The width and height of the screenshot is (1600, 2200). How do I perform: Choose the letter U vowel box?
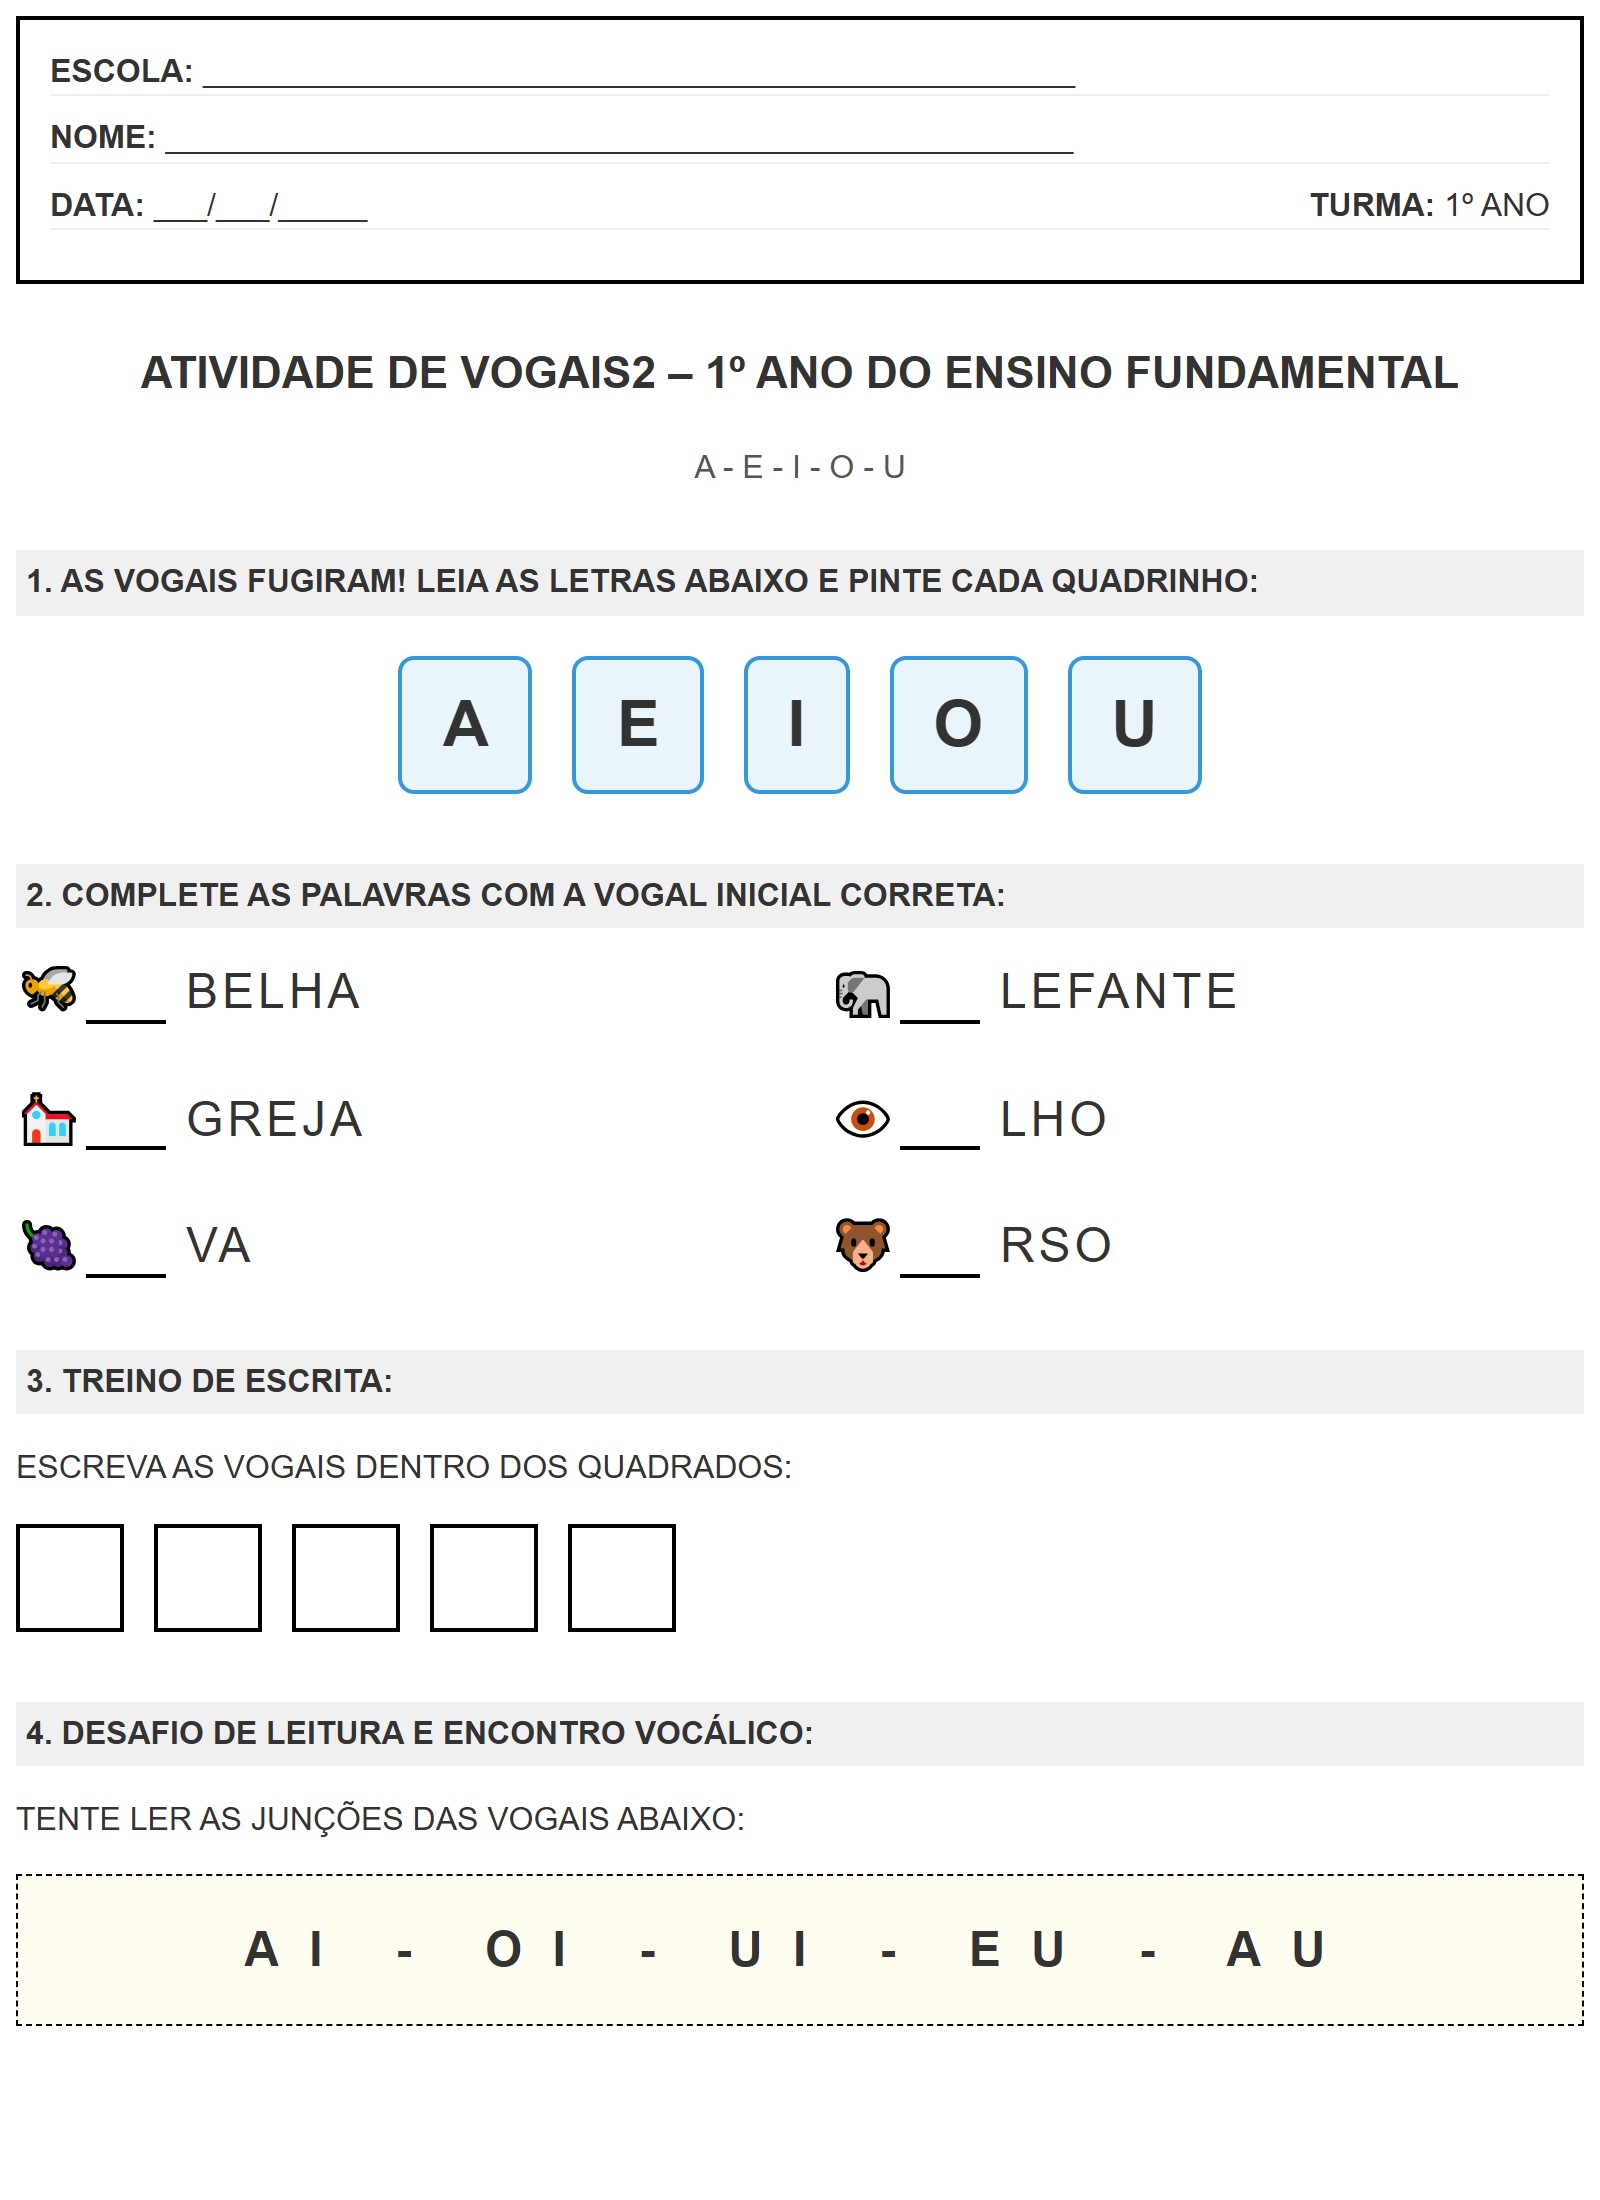pos(1134,725)
